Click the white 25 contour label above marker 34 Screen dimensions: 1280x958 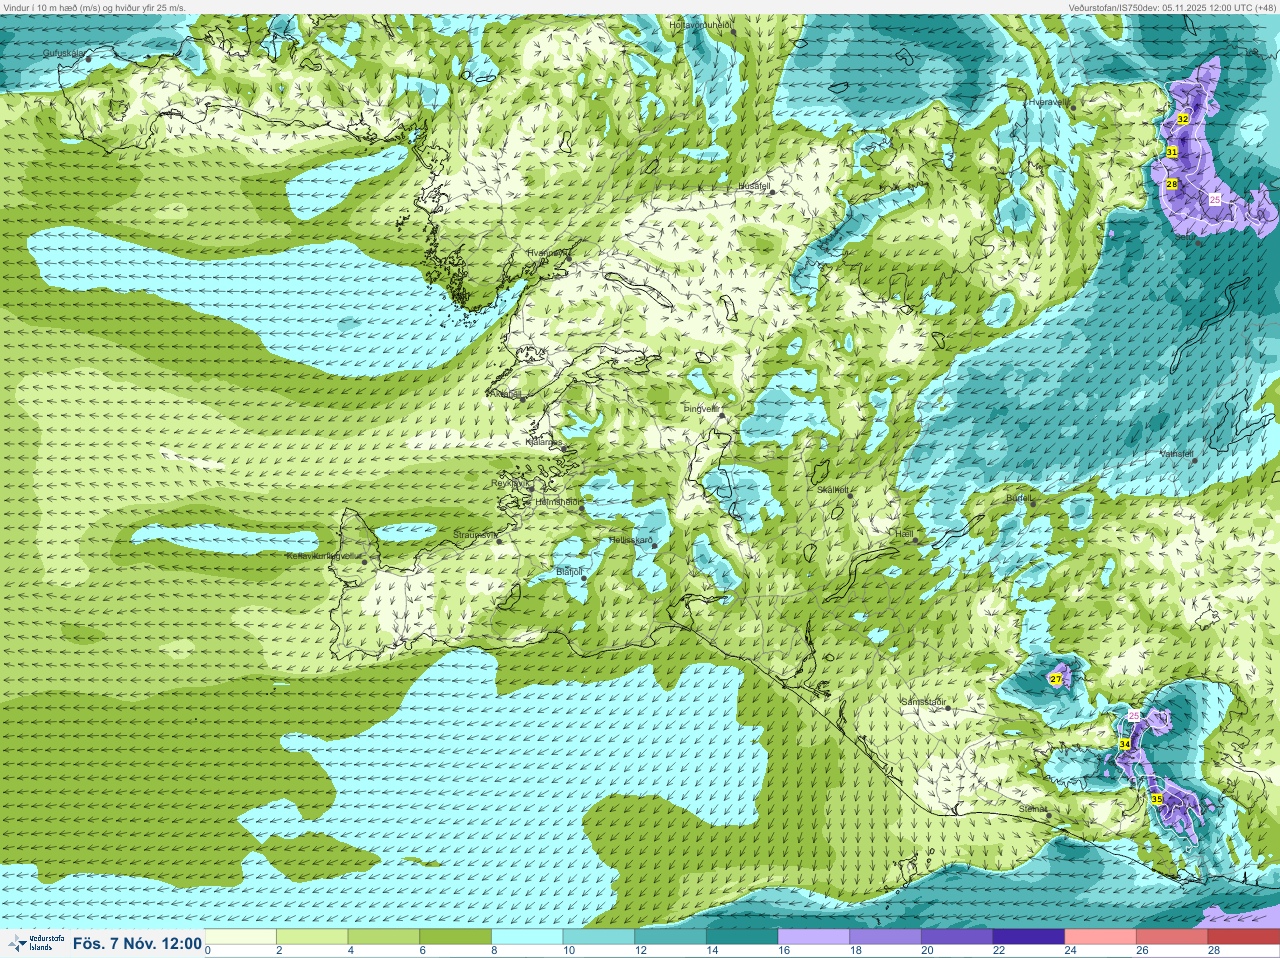point(1134,716)
